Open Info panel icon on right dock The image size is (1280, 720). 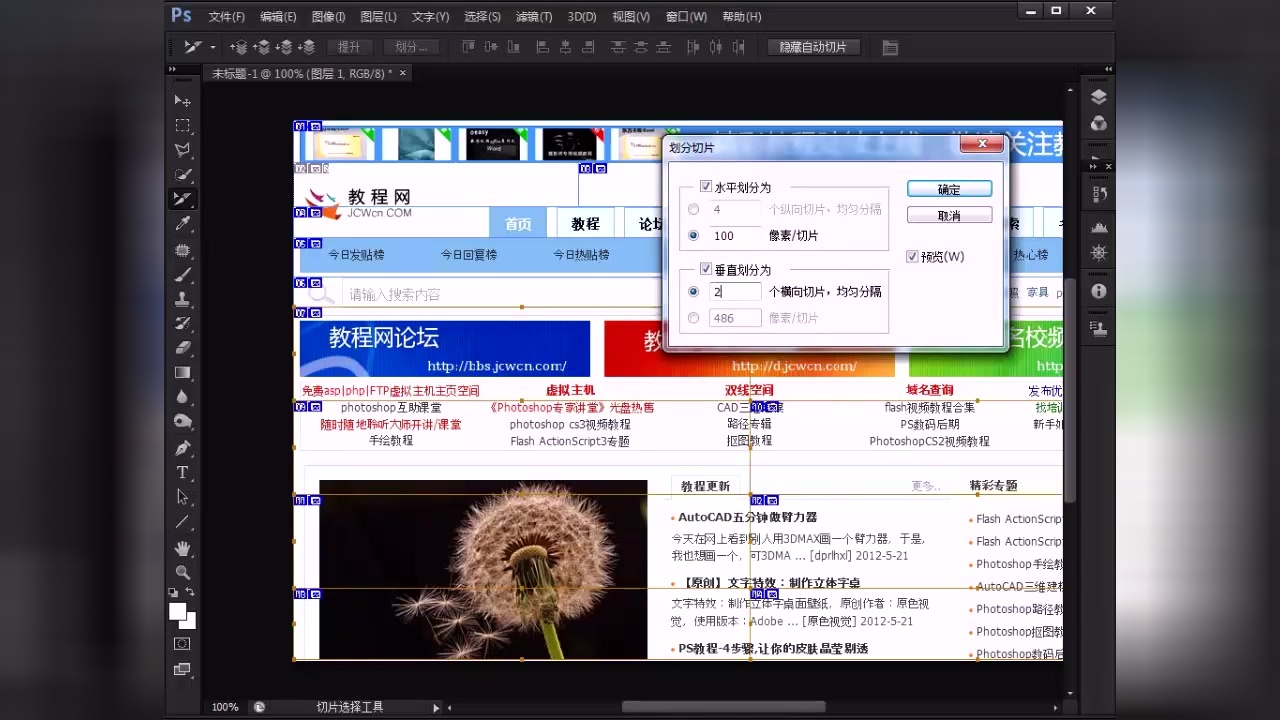click(x=1098, y=291)
